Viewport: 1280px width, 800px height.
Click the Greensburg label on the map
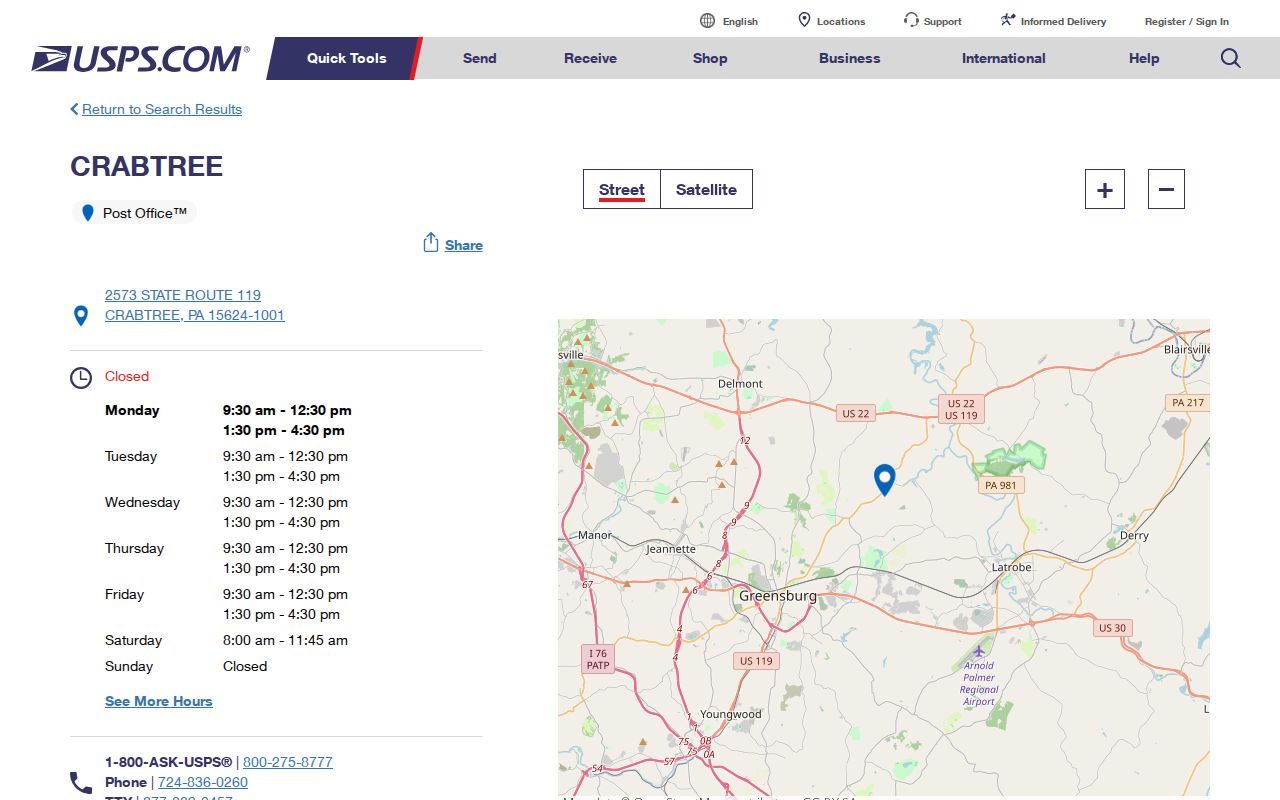click(778, 596)
